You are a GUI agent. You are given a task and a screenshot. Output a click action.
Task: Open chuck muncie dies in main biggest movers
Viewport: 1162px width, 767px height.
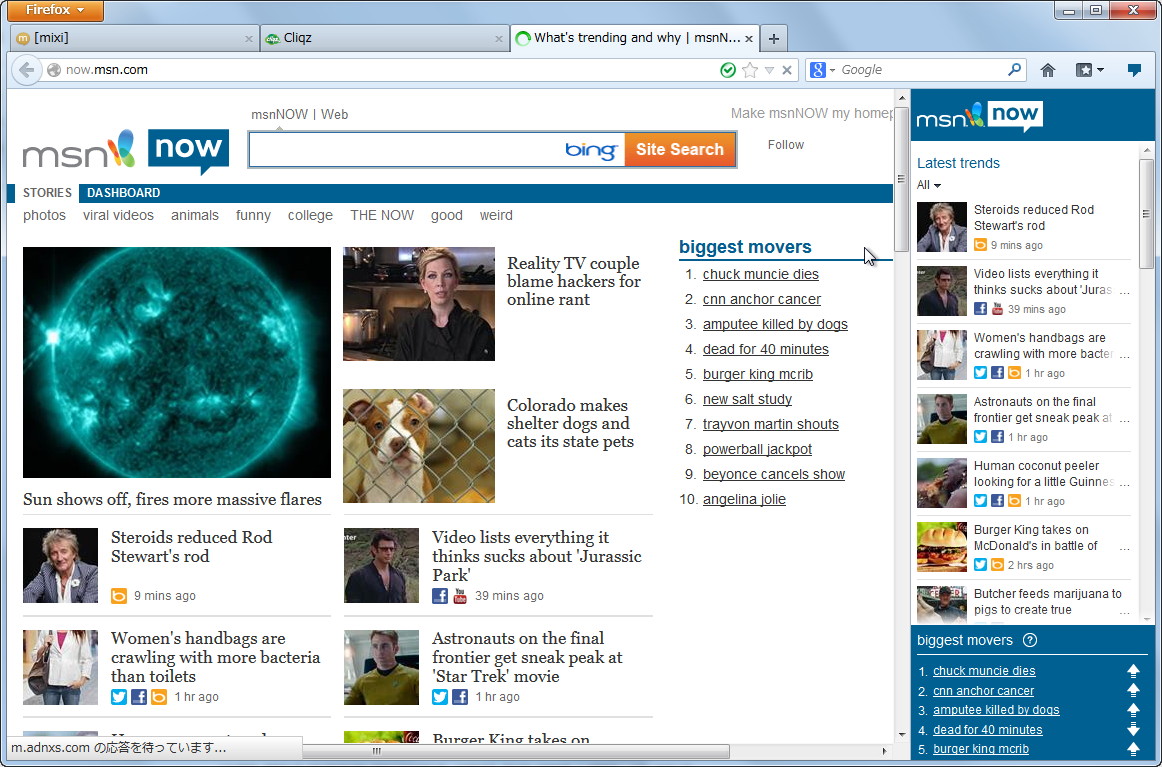(x=760, y=274)
